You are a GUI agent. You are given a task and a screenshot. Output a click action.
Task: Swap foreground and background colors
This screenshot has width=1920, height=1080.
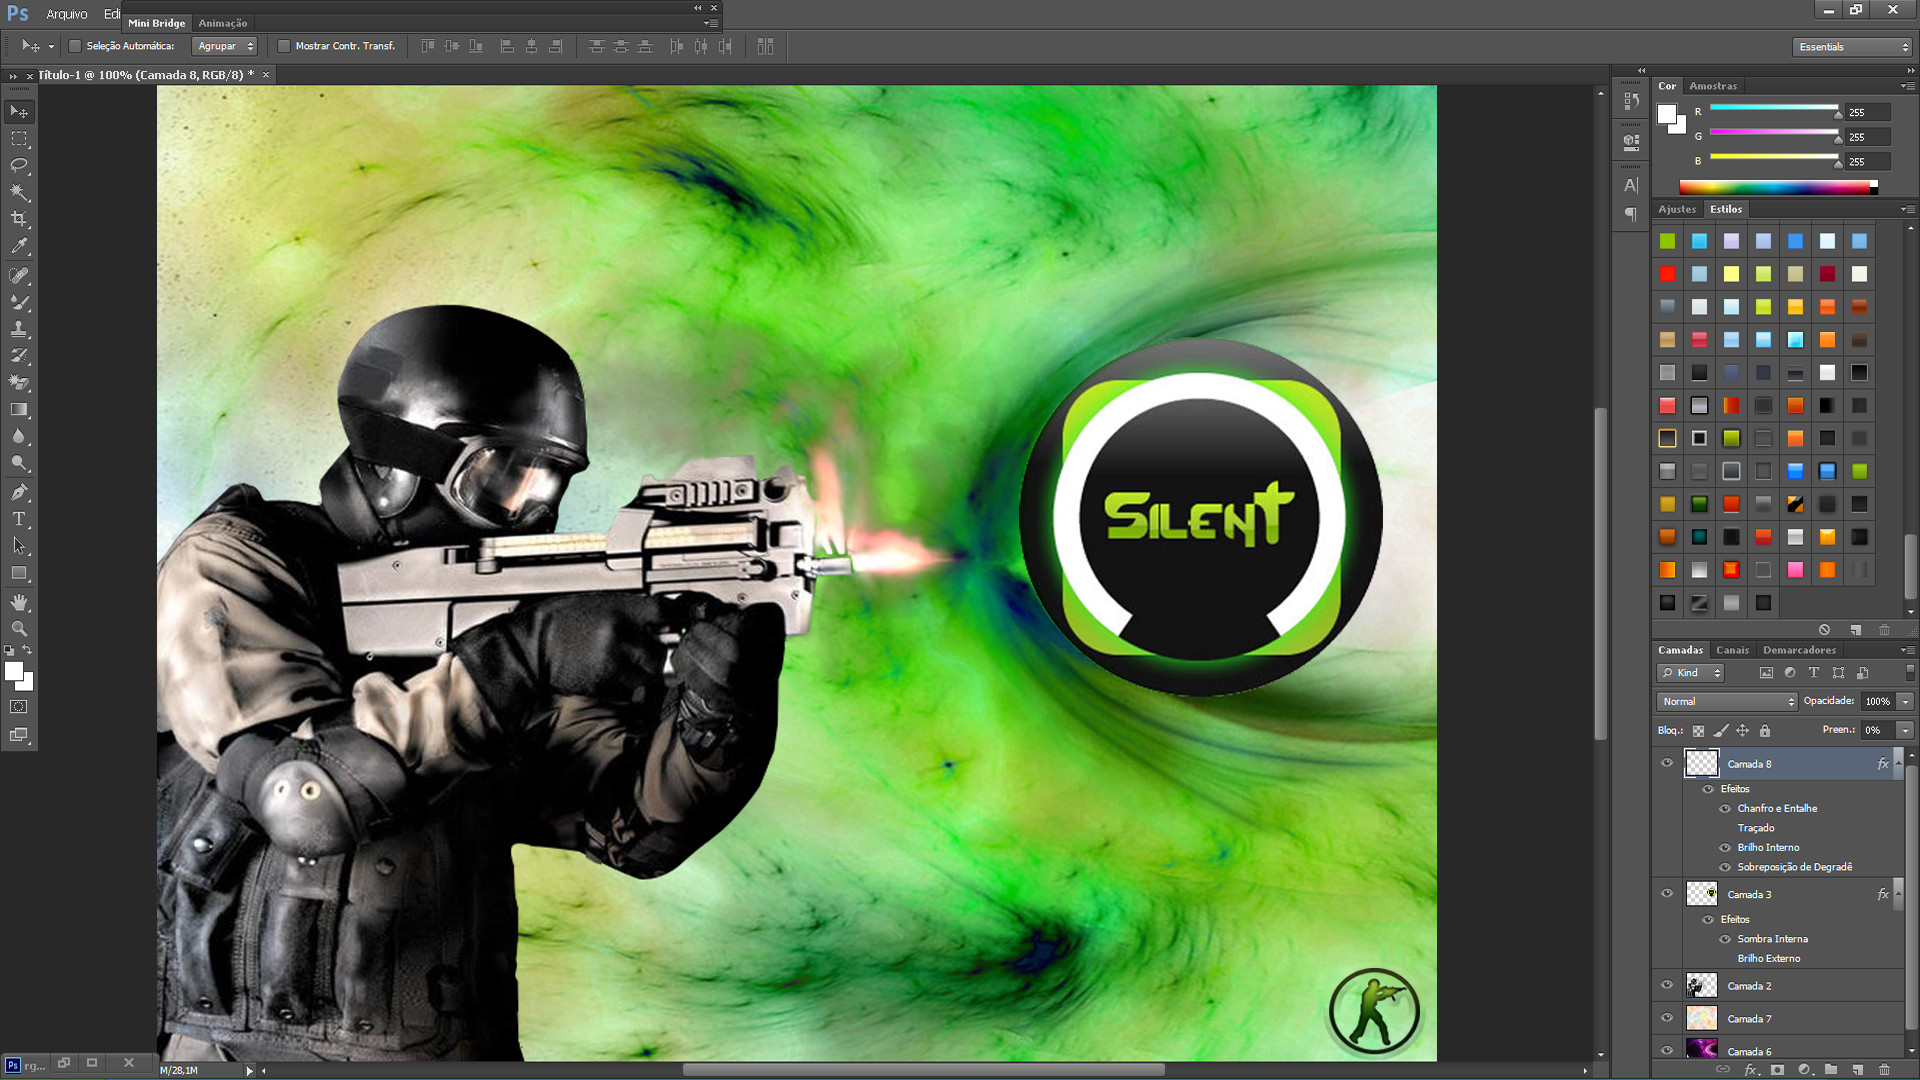(27, 651)
